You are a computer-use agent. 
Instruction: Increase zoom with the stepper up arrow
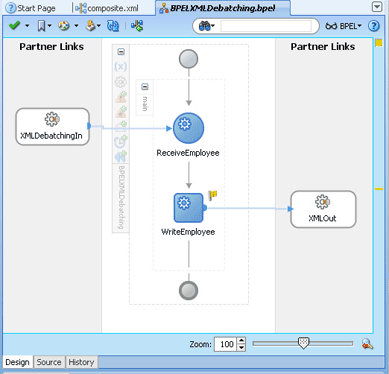click(x=242, y=341)
